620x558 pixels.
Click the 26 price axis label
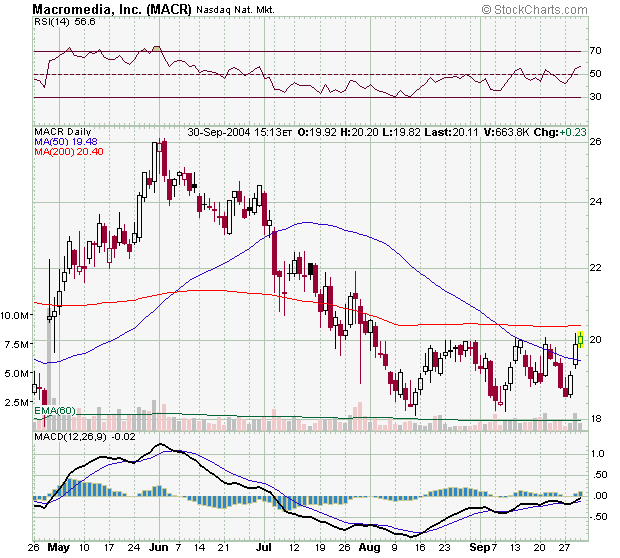point(595,142)
